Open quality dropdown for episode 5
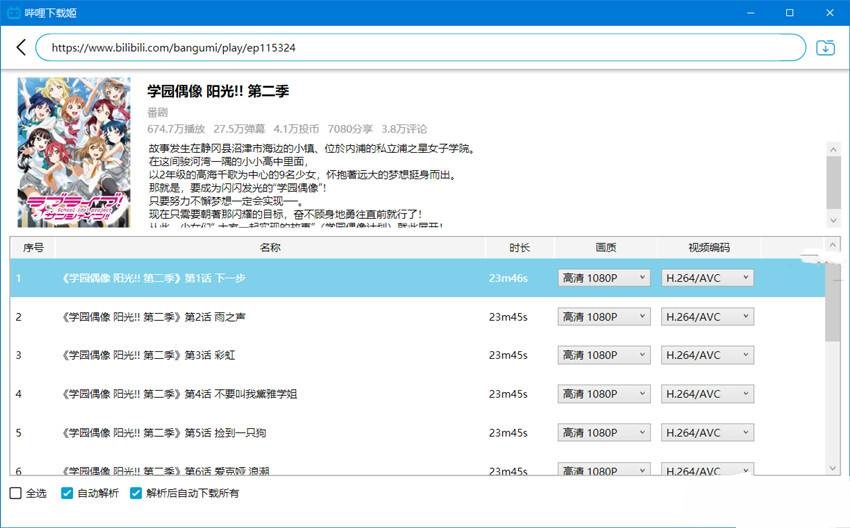 click(x=604, y=433)
